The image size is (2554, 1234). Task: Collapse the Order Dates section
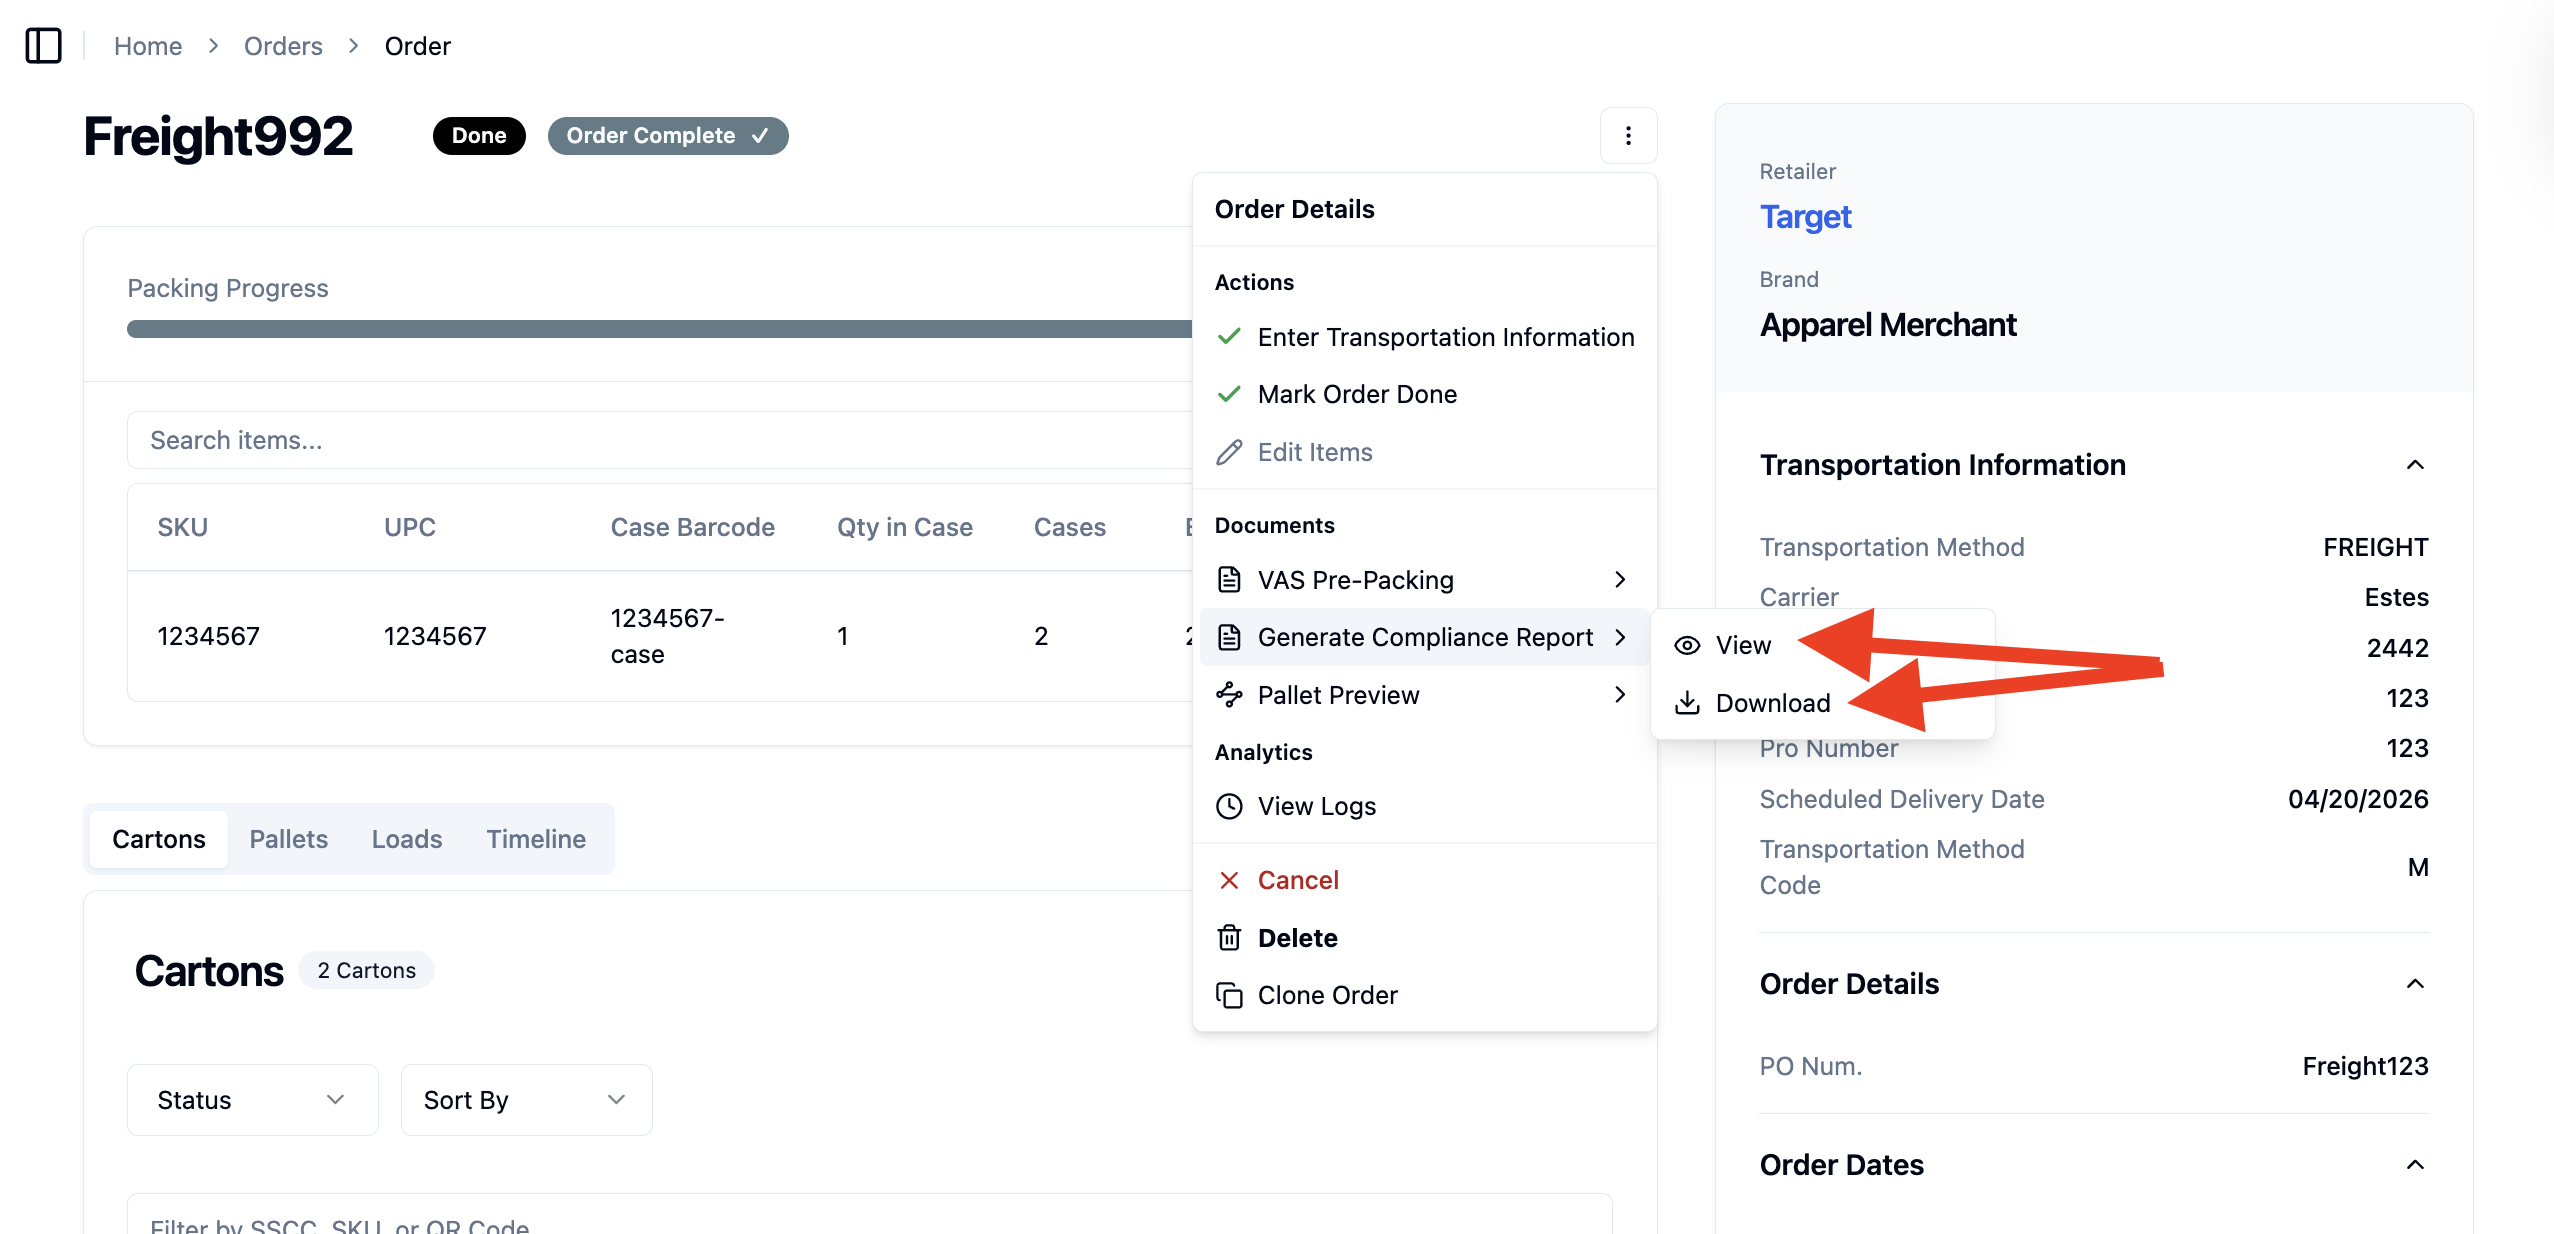pyautogui.click(x=2415, y=1165)
